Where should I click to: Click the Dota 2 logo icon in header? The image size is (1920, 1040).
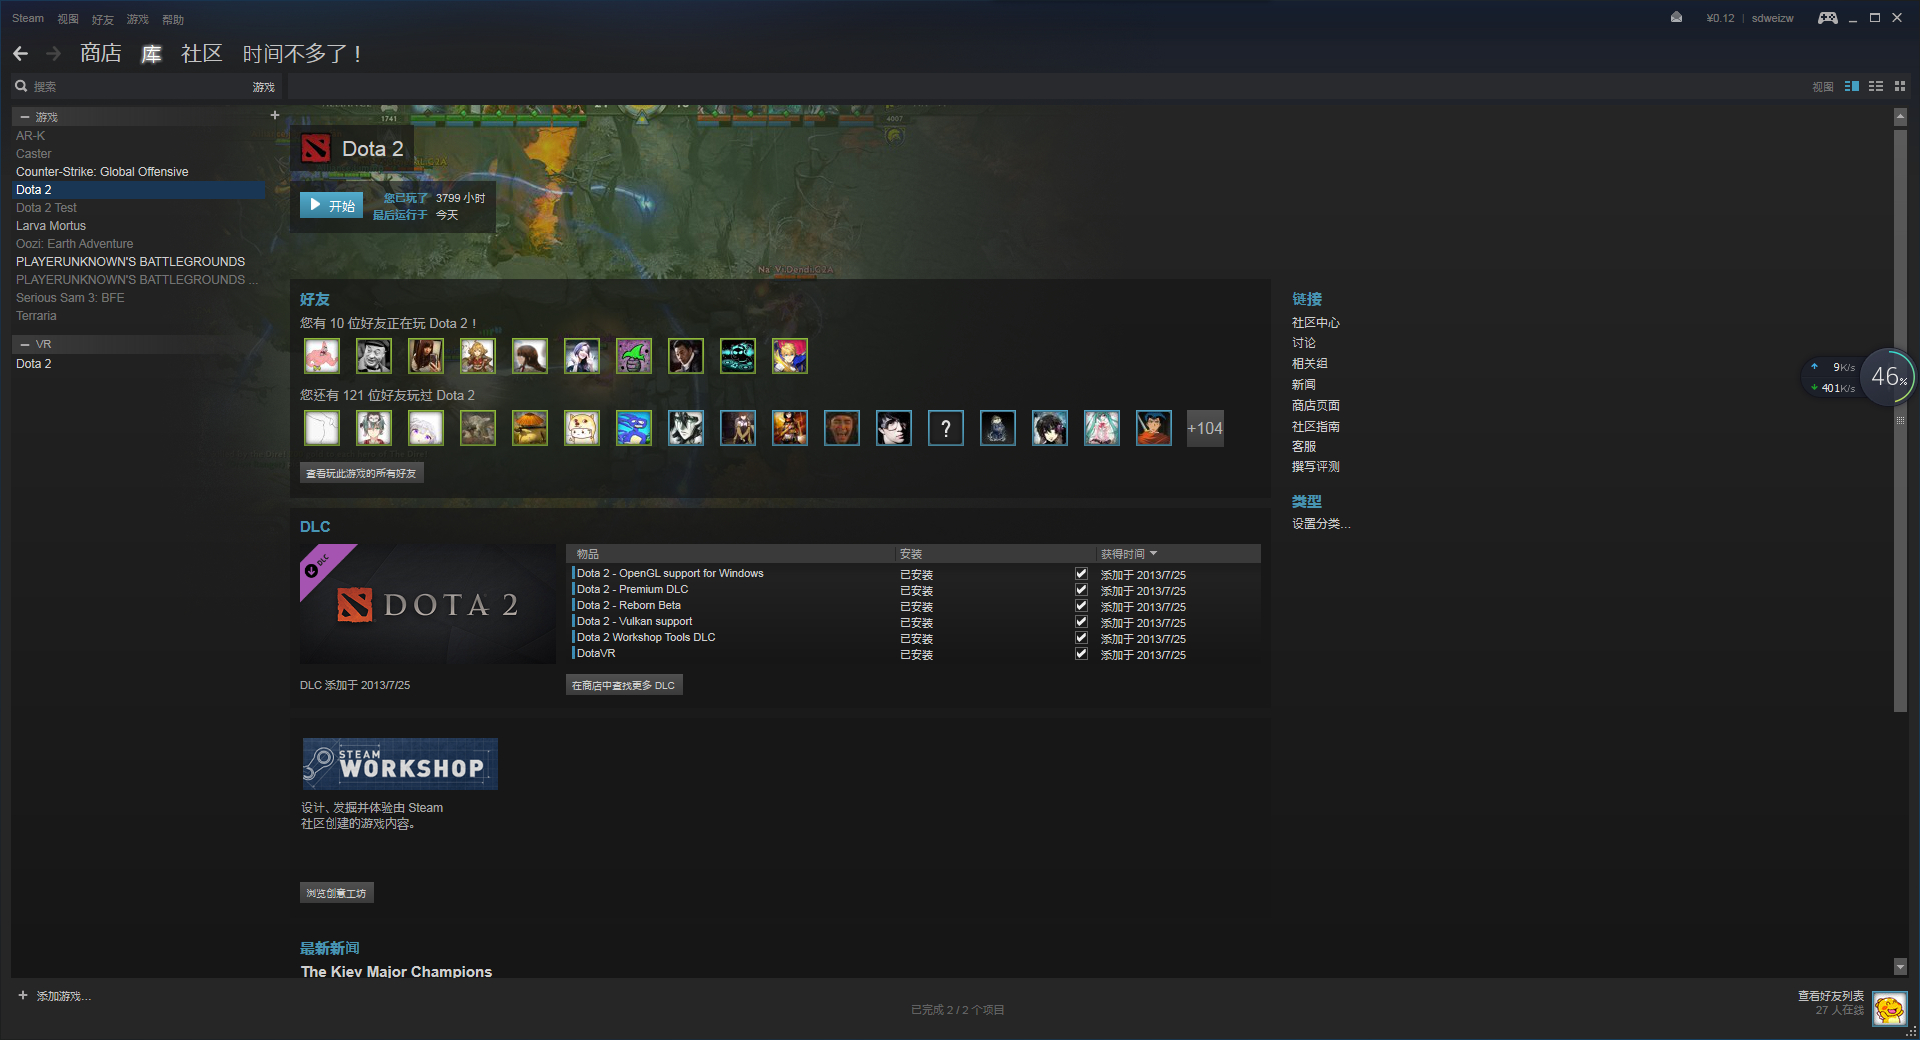tap(316, 149)
